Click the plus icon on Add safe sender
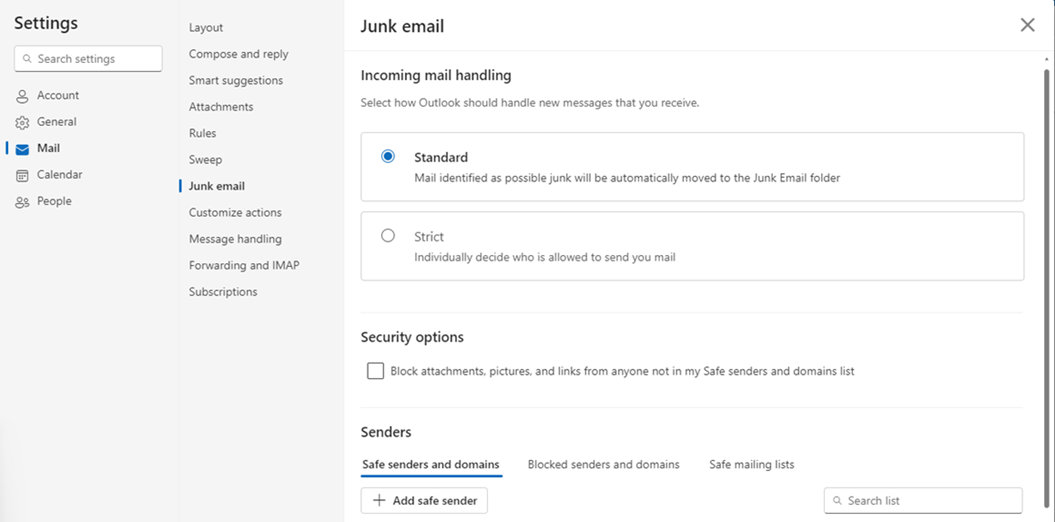This screenshot has width=1055, height=522. 379,500
